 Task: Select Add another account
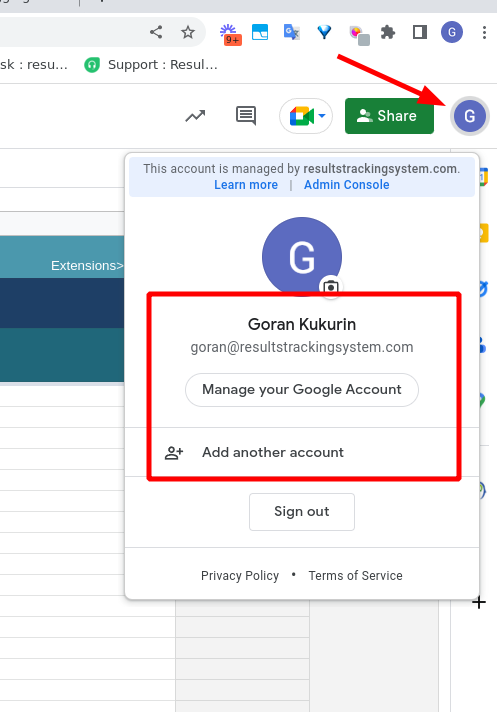click(x=302, y=452)
